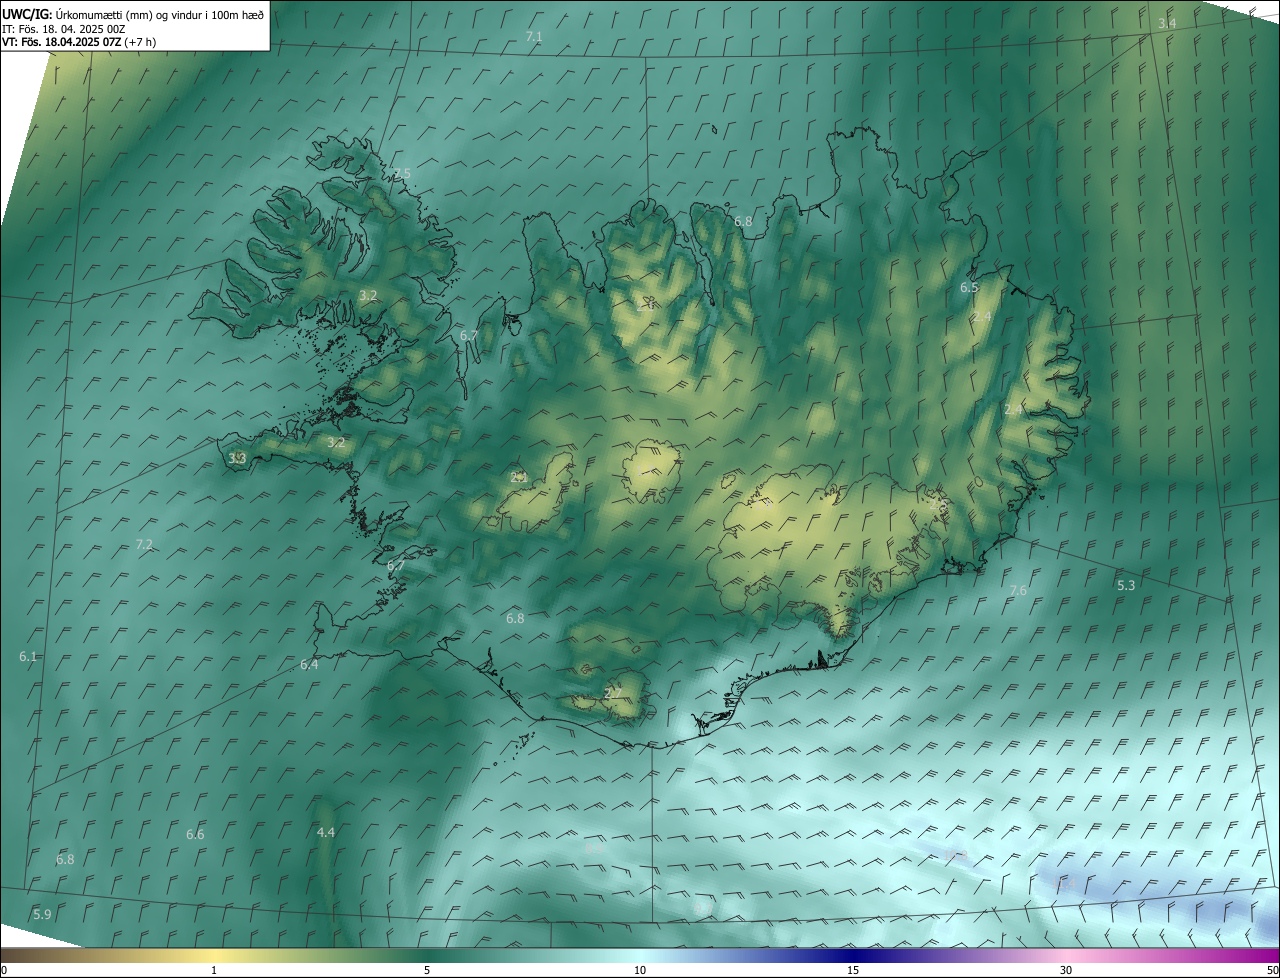Viewport: 1280px width, 978px height.
Task: Click the '6.5' value in northeast Iceland
Action: [x=969, y=288]
